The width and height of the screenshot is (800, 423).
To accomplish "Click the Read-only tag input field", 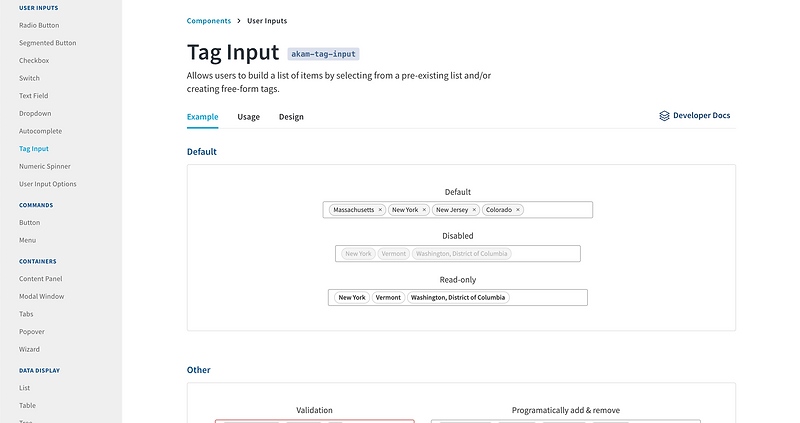I will pyautogui.click(x=458, y=297).
